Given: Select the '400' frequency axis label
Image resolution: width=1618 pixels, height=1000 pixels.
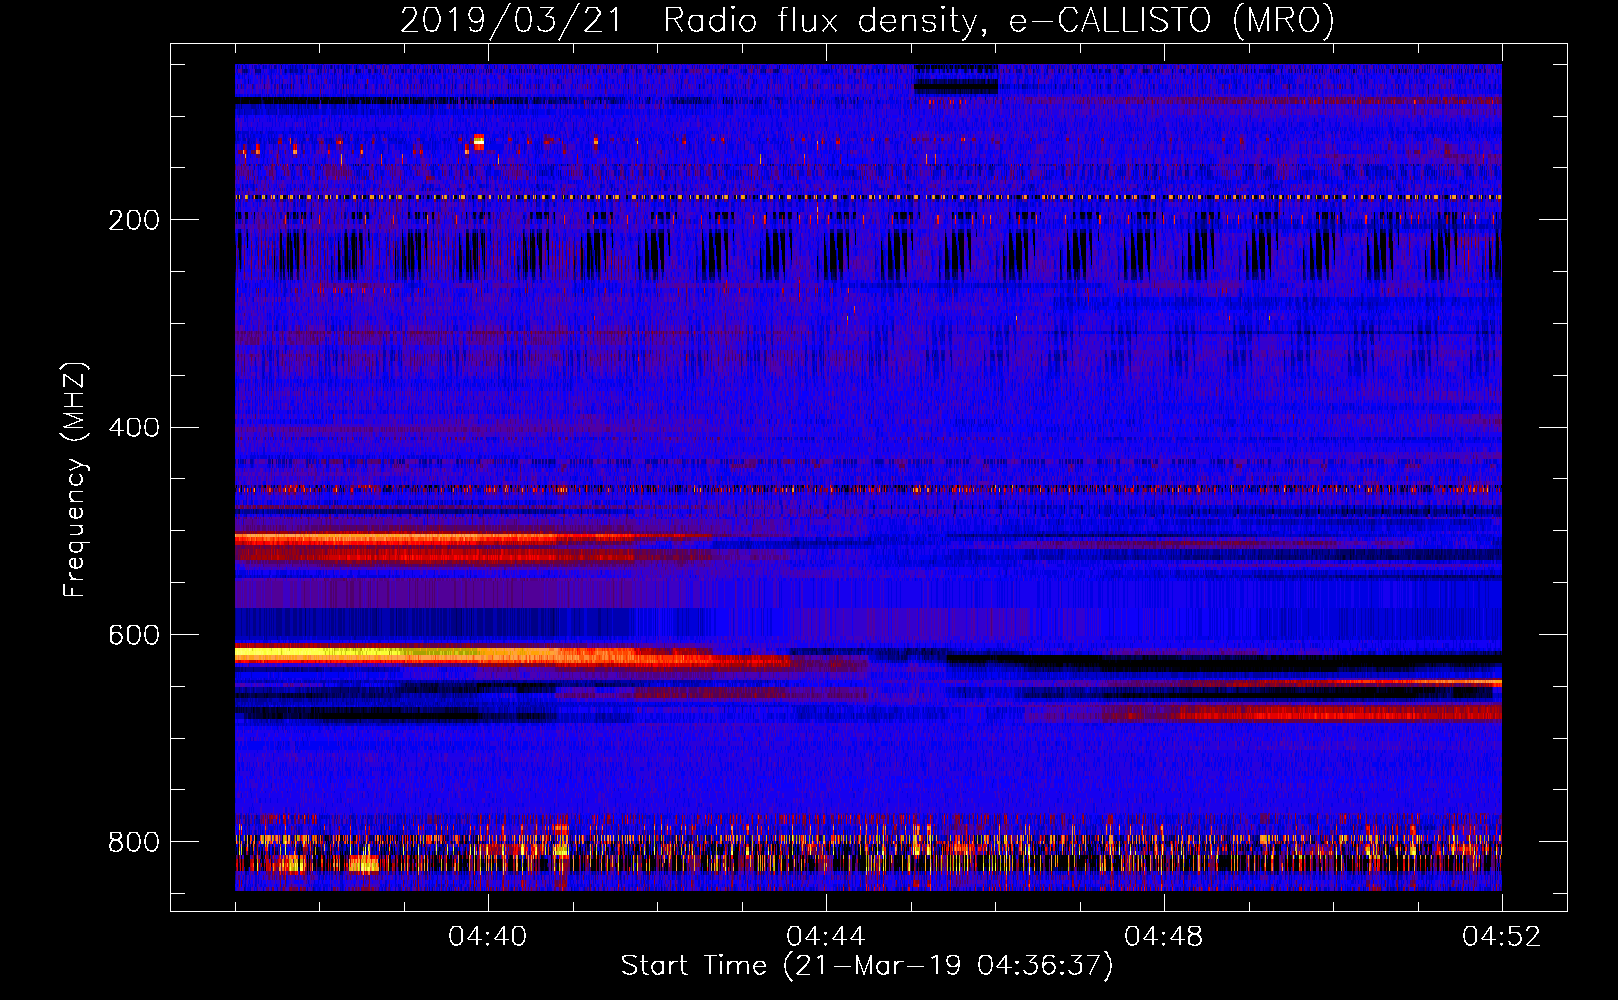Looking at the screenshot, I should pos(134,428).
